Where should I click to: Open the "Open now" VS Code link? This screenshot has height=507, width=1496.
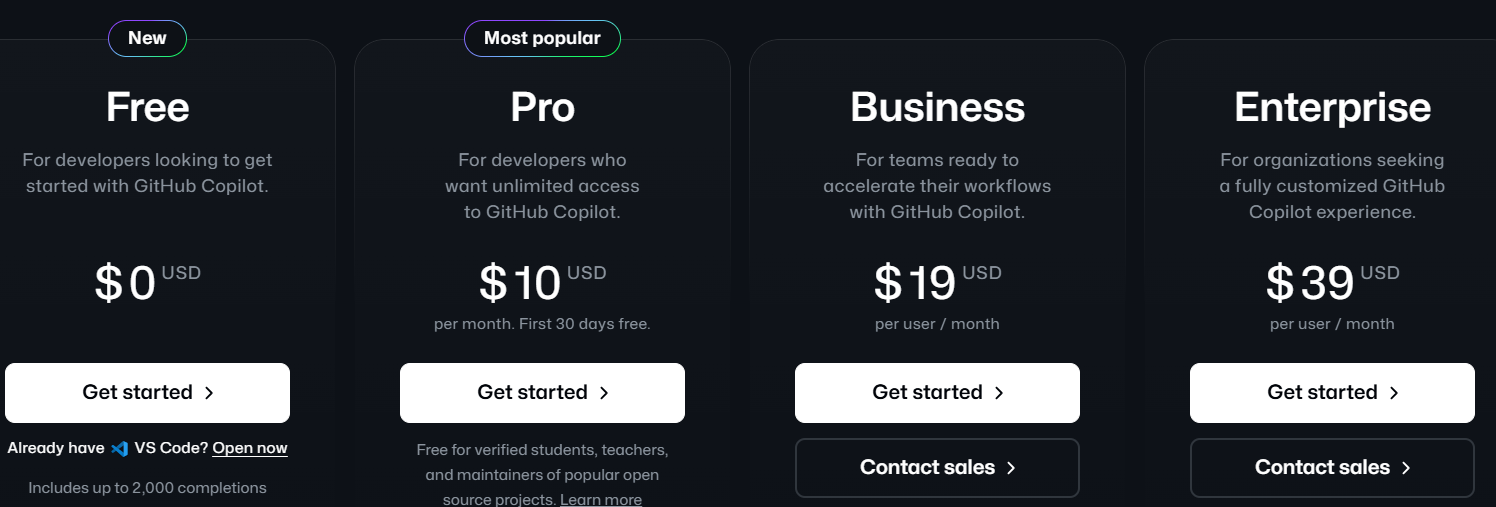click(250, 448)
